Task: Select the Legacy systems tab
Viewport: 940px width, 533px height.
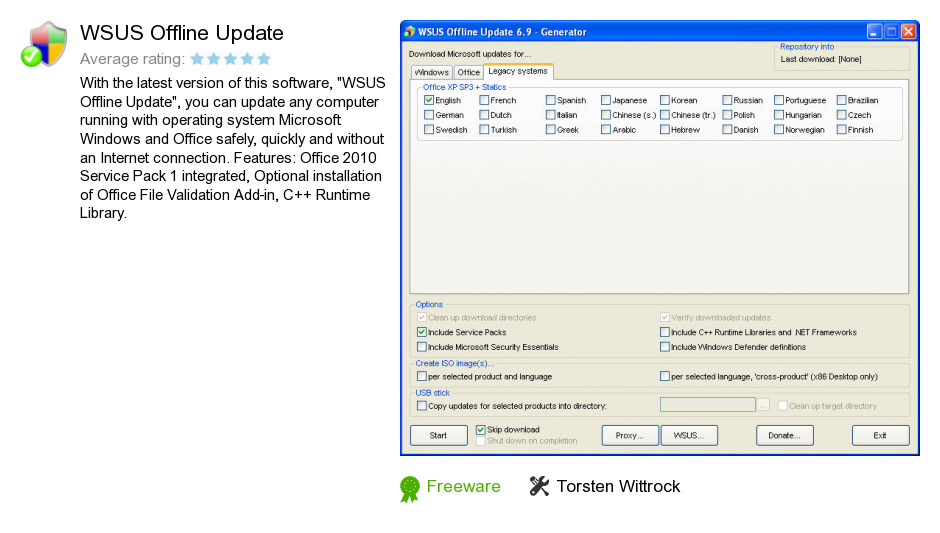Action: [518, 71]
